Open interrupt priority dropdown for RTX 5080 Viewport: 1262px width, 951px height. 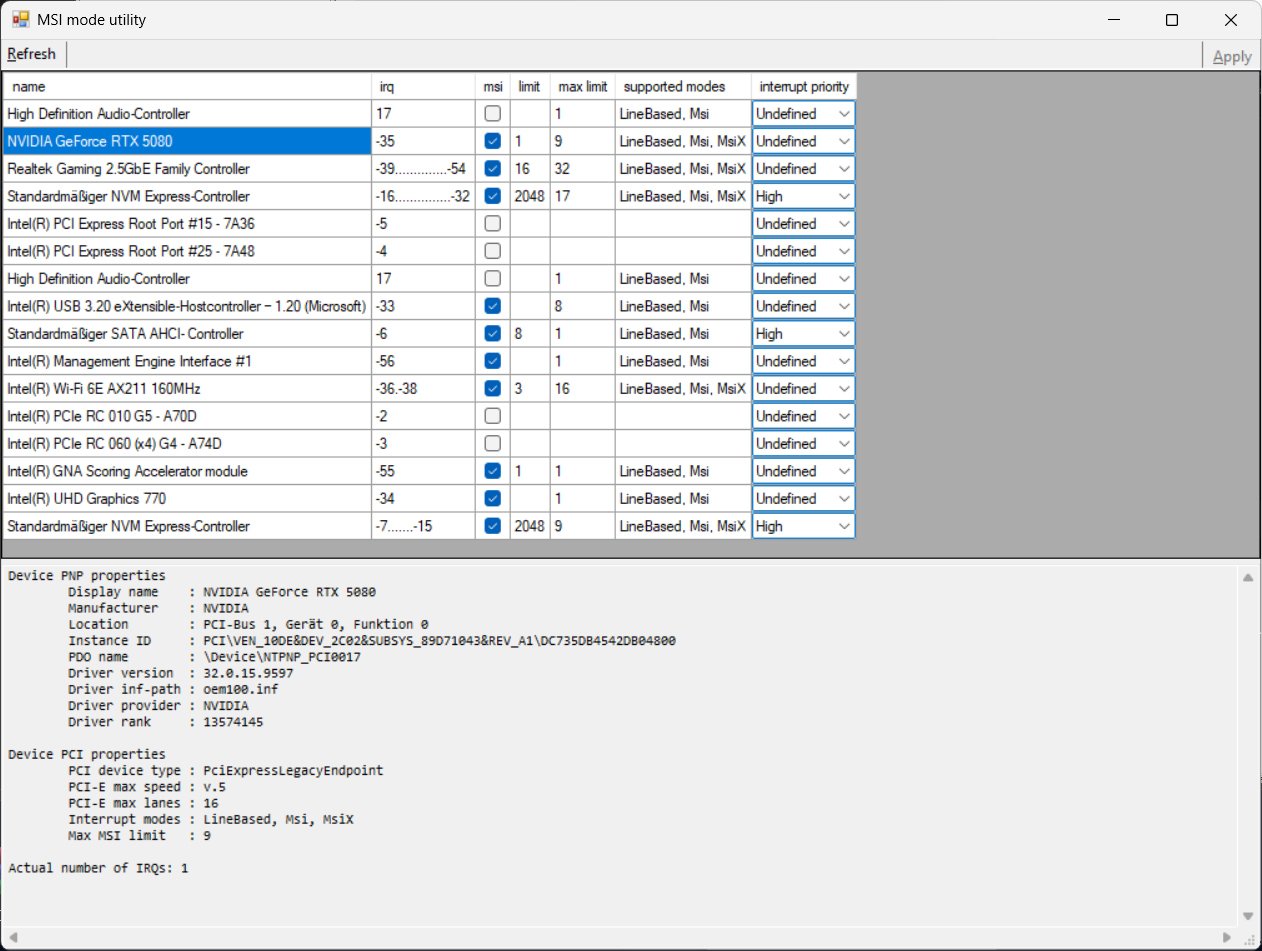coord(804,141)
